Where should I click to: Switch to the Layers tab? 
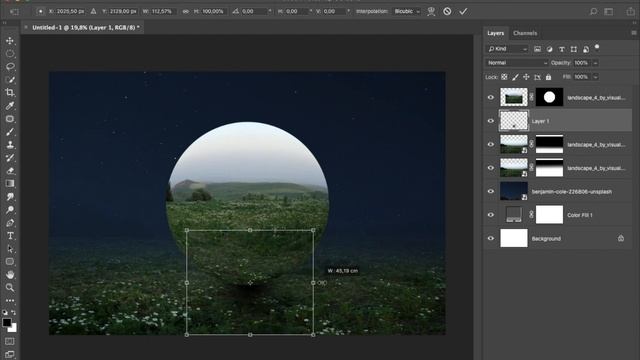point(496,33)
